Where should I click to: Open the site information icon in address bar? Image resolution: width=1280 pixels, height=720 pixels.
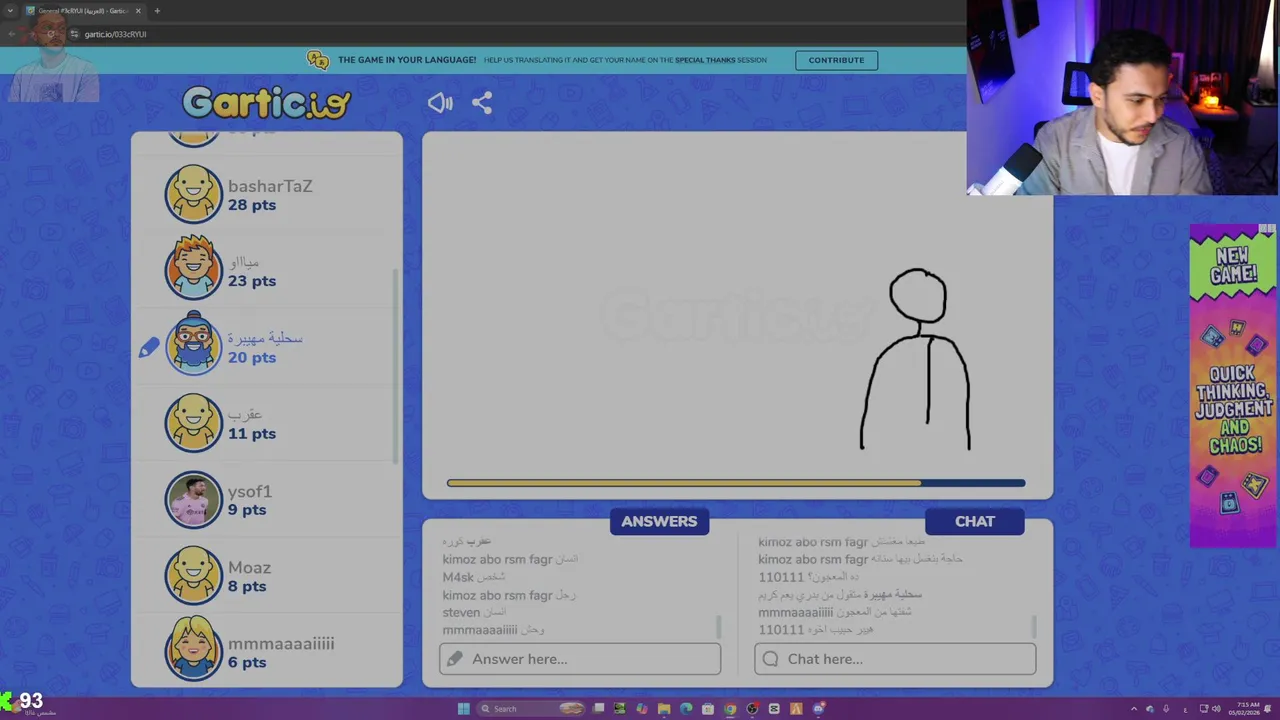(75, 34)
